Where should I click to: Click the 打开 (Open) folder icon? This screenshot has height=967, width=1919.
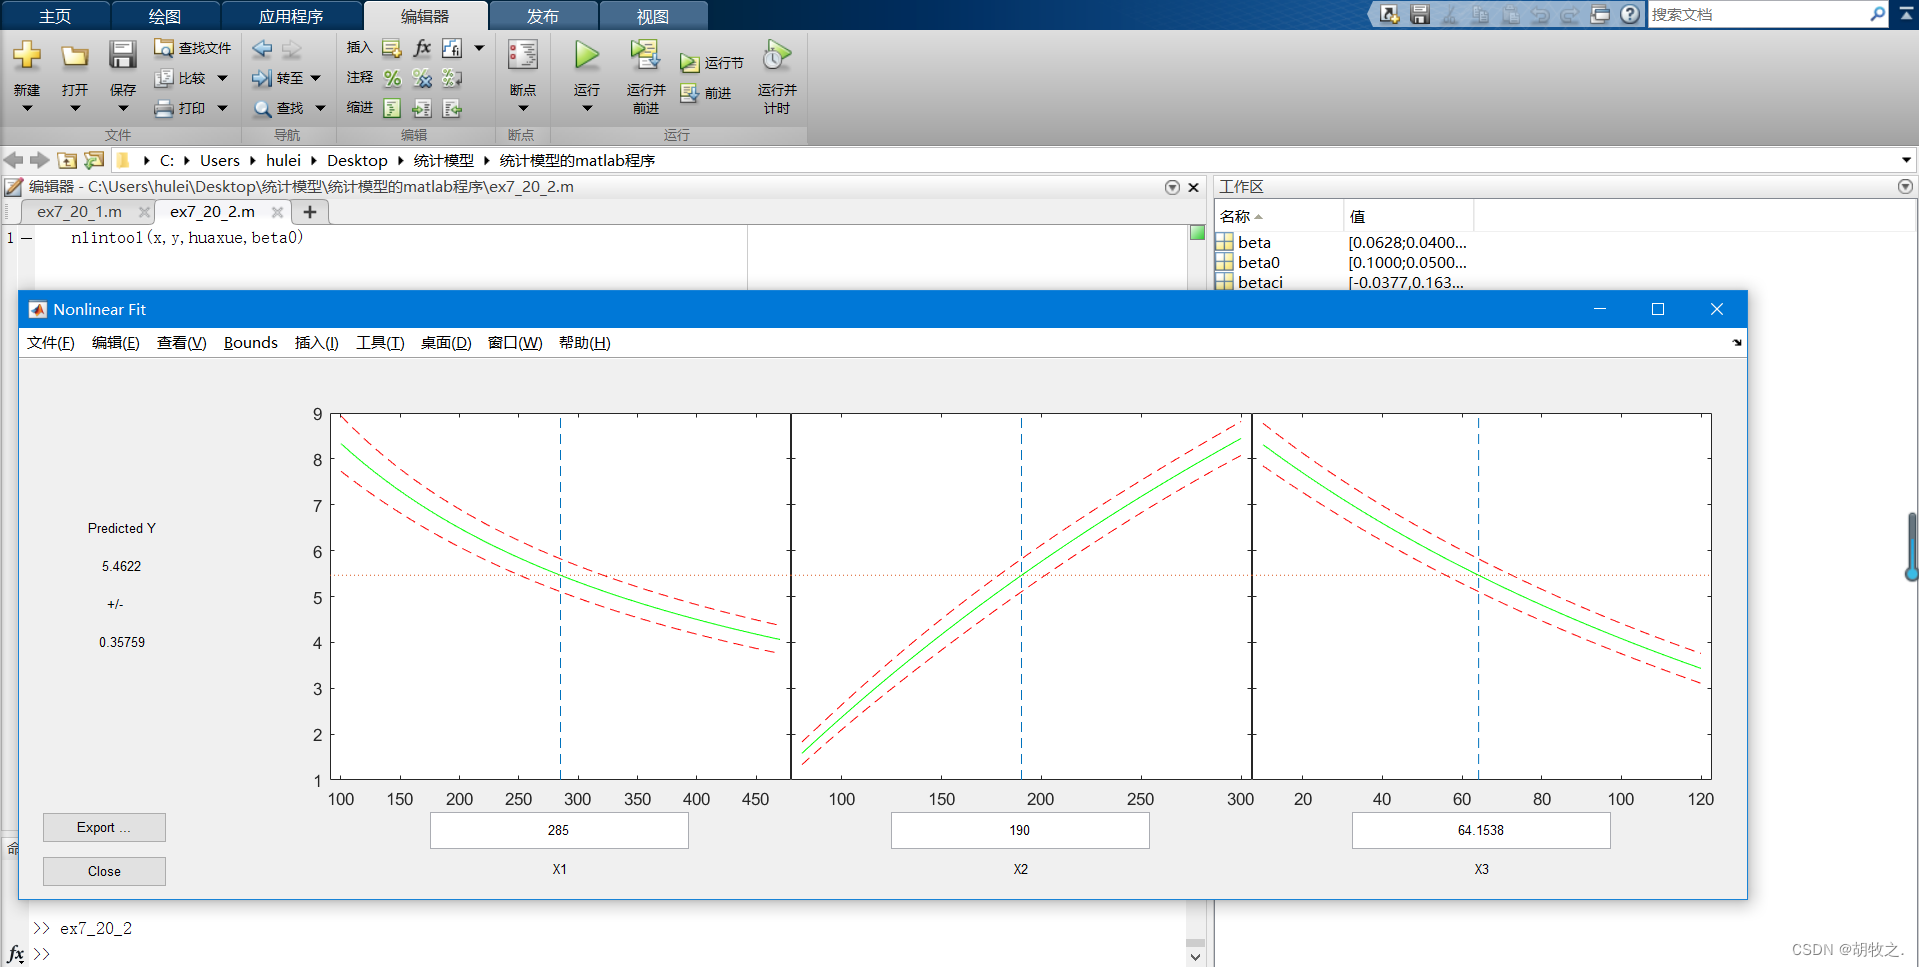[x=75, y=56]
